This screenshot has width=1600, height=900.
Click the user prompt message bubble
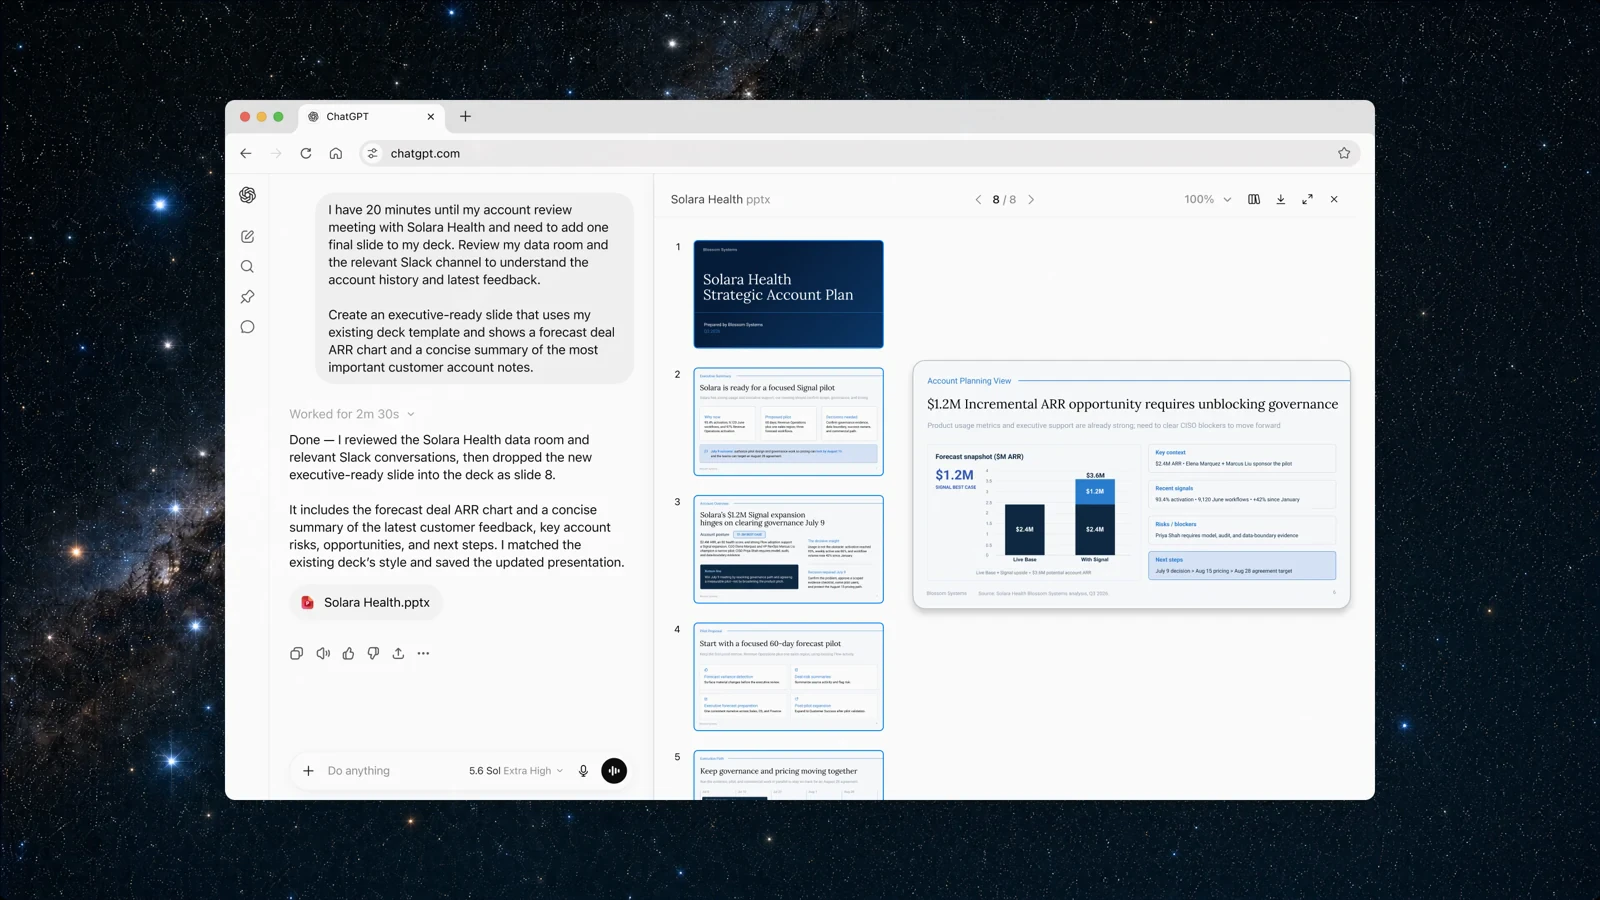(x=475, y=288)
